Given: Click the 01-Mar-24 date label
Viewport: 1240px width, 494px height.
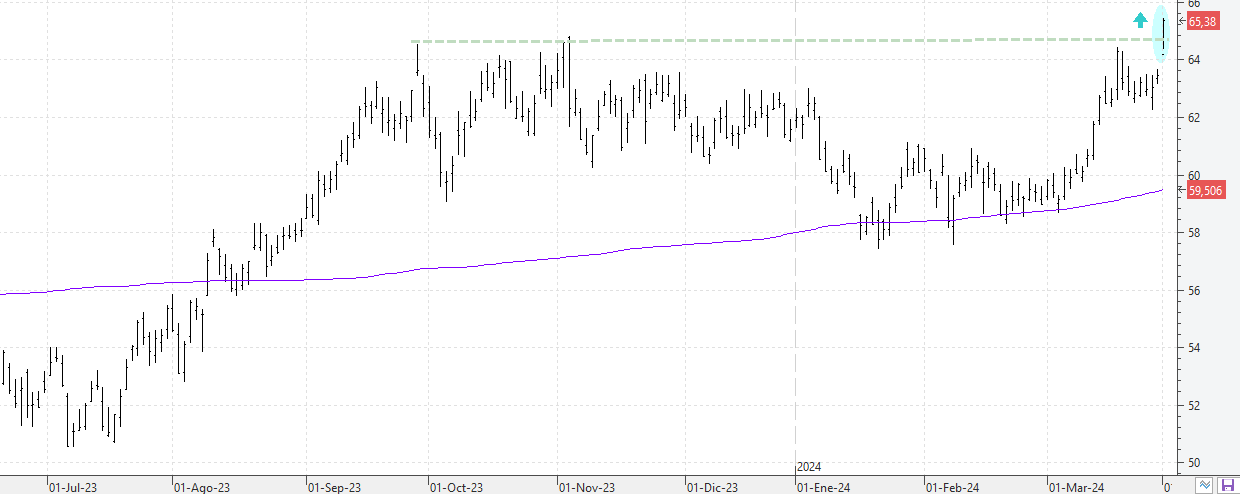Looking at the screenshot, I should pos(1075,487).
